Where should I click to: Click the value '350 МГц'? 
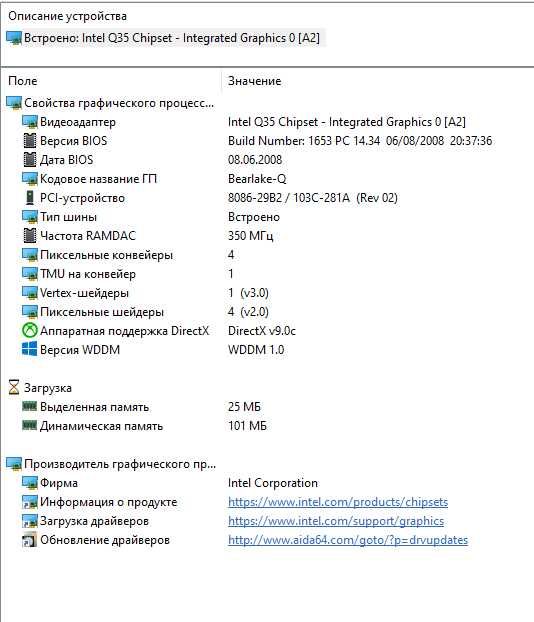(251, 236)
